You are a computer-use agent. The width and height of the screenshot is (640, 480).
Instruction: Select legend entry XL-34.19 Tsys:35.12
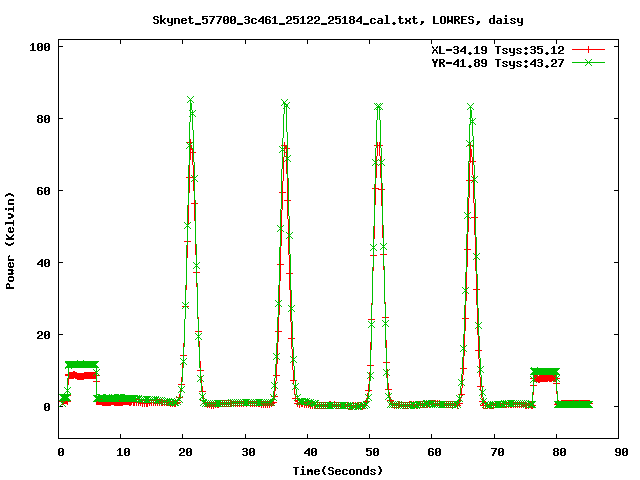coord(498,50)
